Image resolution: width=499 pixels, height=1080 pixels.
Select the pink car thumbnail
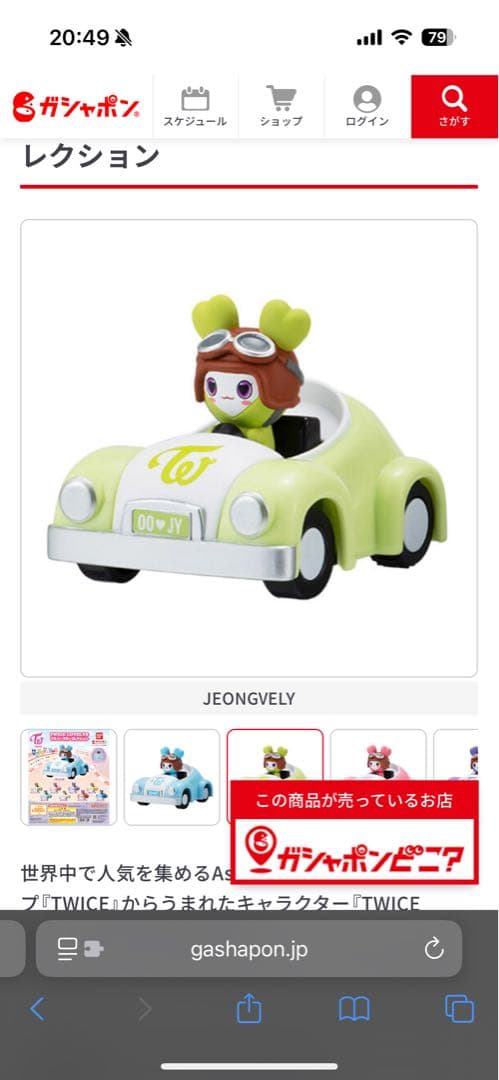378,755
